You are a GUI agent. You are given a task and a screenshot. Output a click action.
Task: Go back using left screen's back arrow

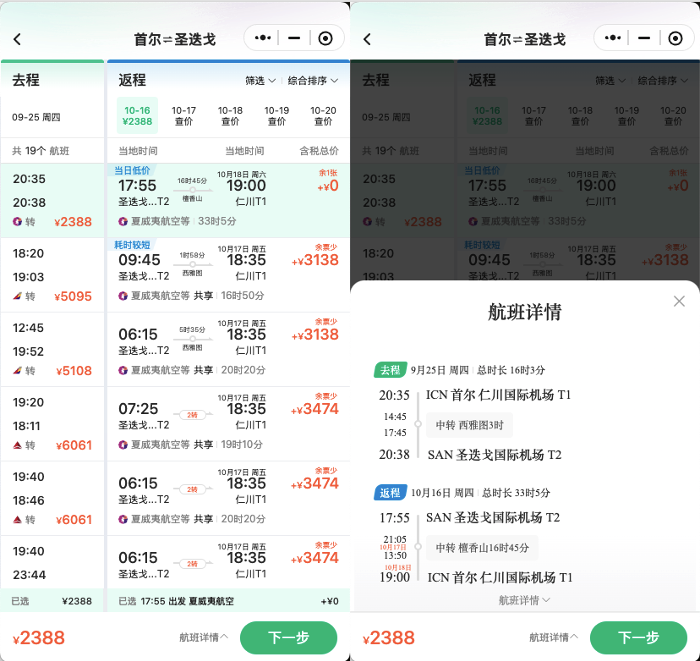[17, 39]
